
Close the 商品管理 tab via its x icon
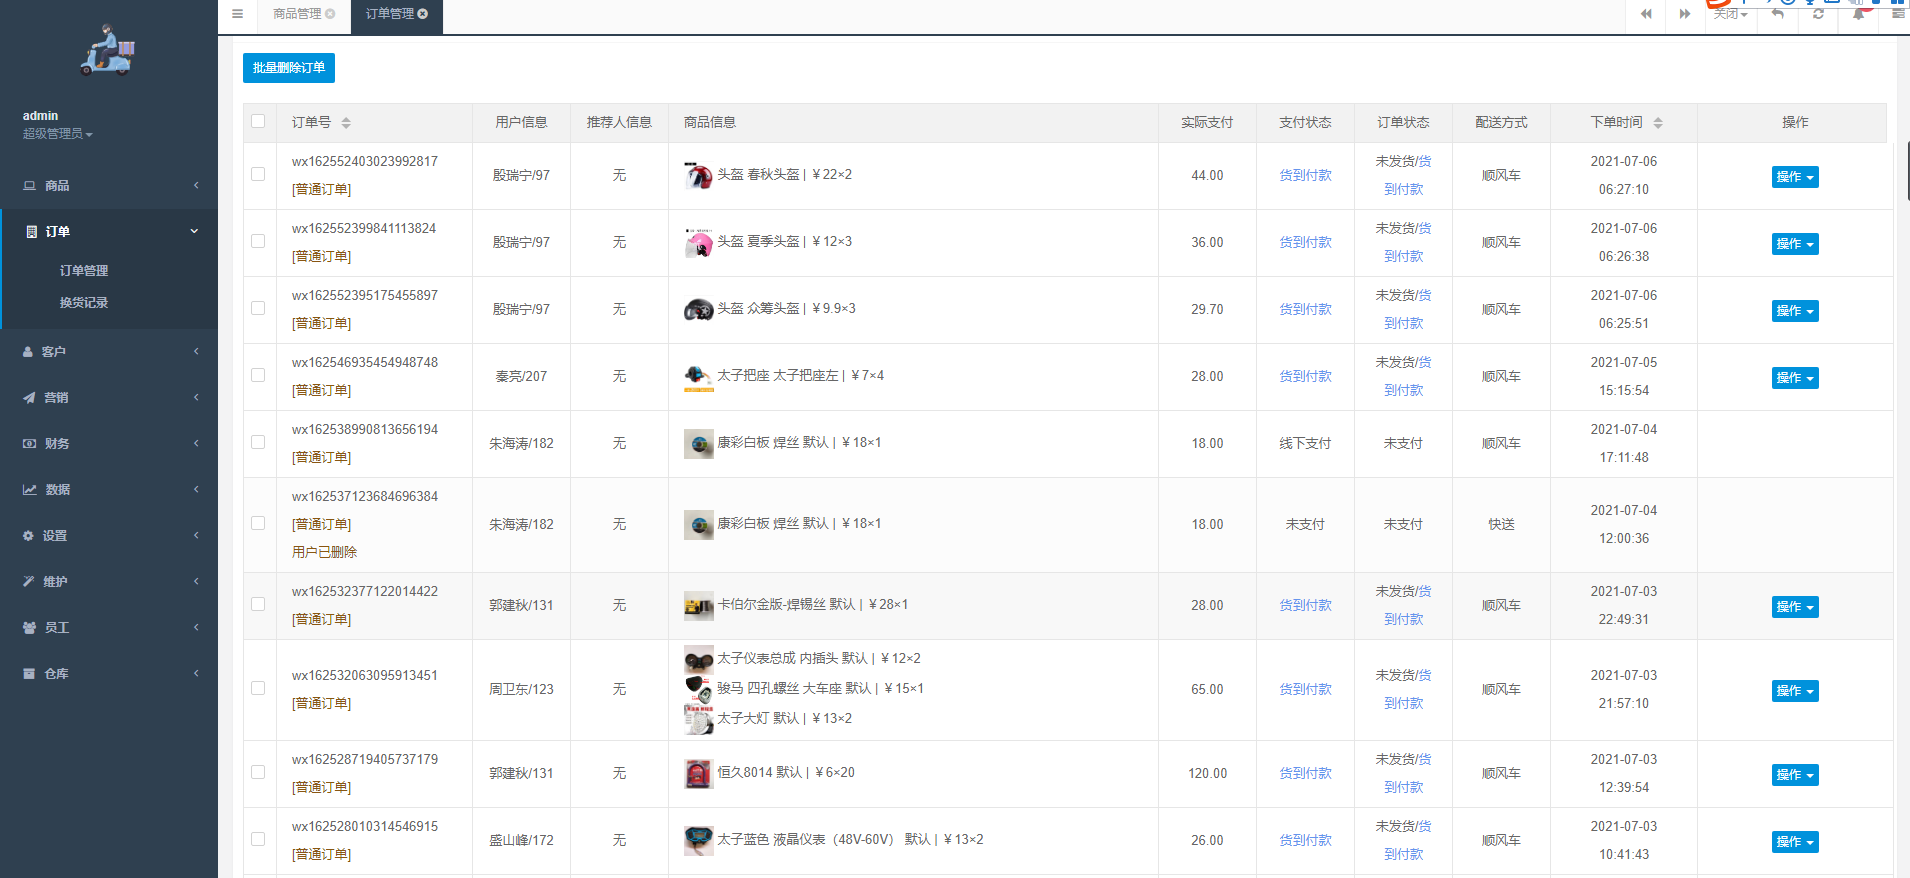(330, 14)
